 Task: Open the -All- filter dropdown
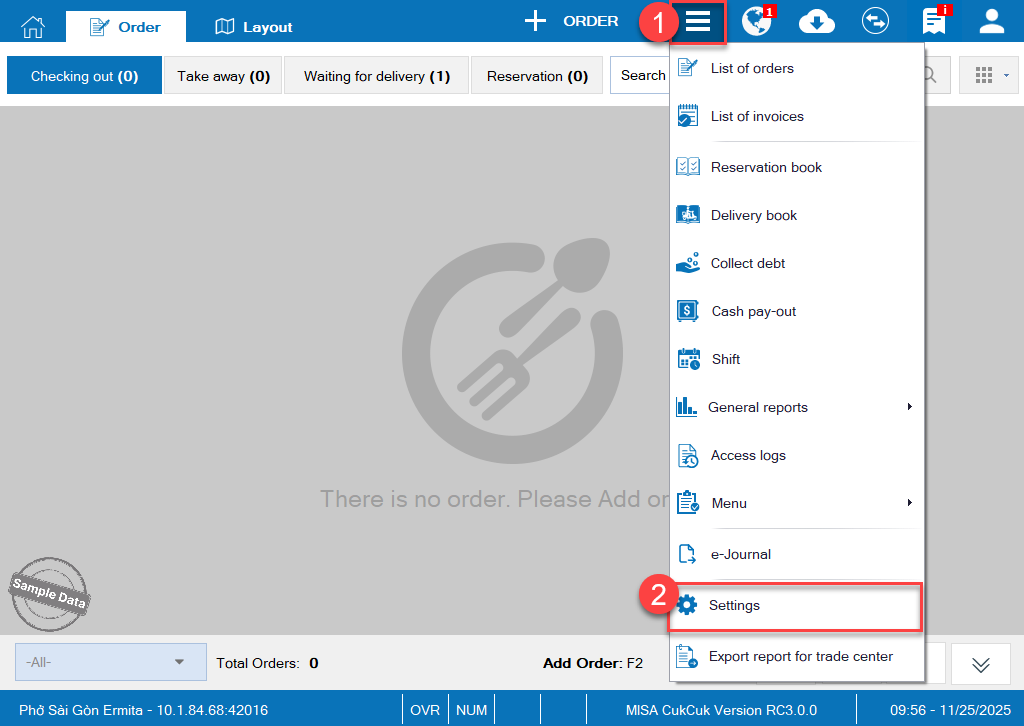click(111, 662)
